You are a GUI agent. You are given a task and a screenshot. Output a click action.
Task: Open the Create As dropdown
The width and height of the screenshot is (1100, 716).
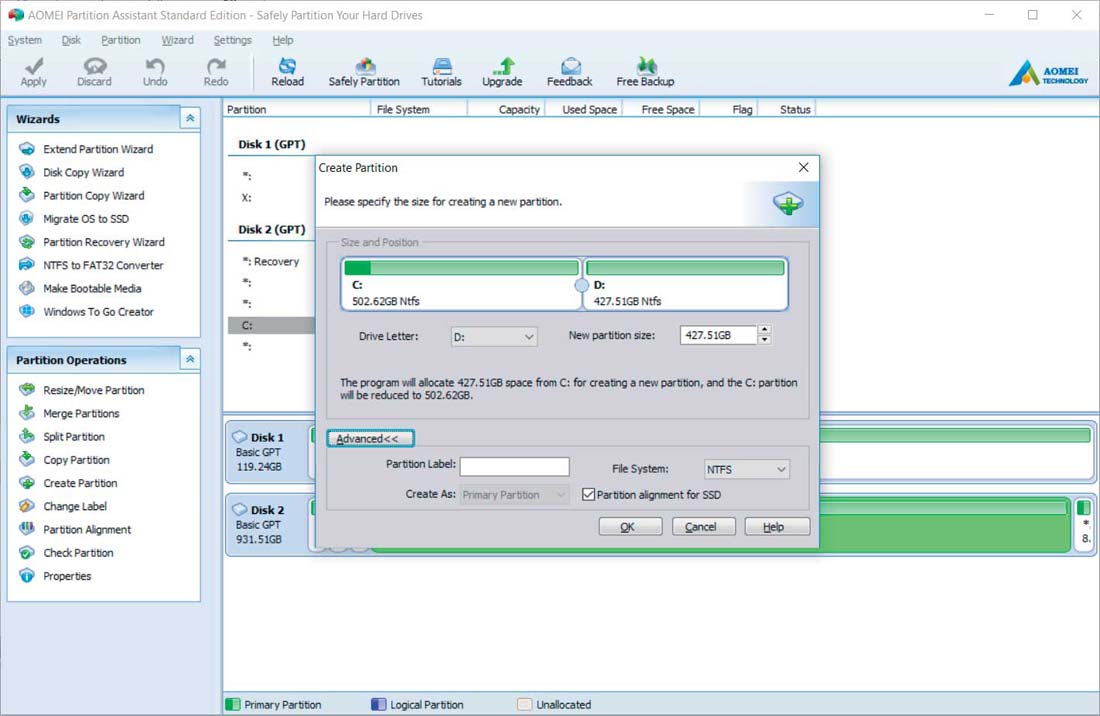(514, 494)
